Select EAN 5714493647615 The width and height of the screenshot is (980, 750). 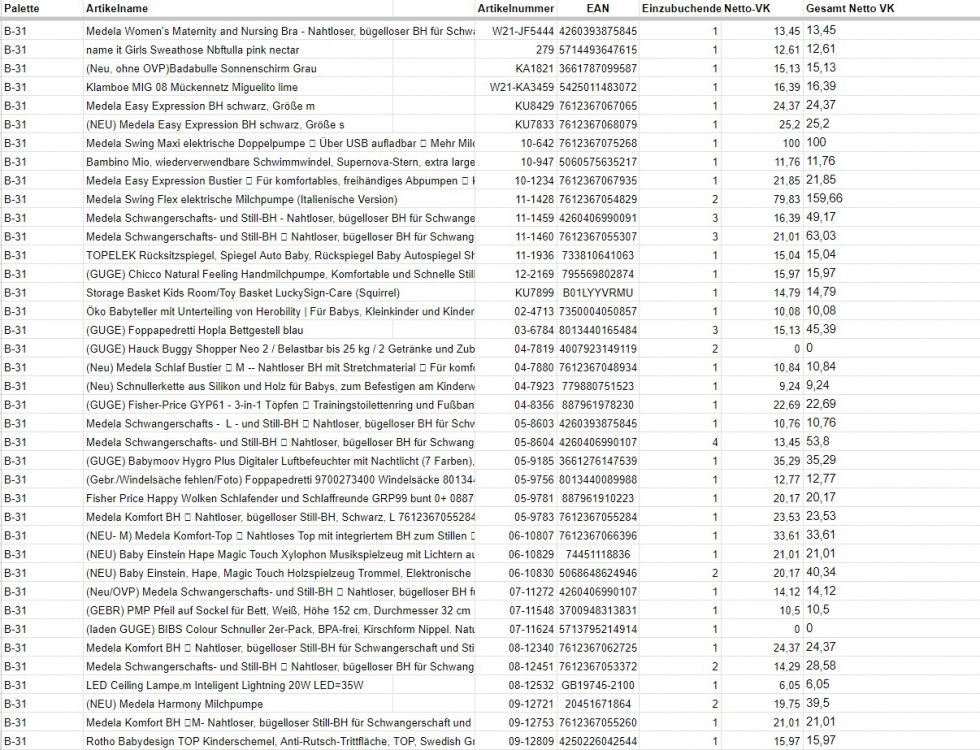click(x=598, y=50)
